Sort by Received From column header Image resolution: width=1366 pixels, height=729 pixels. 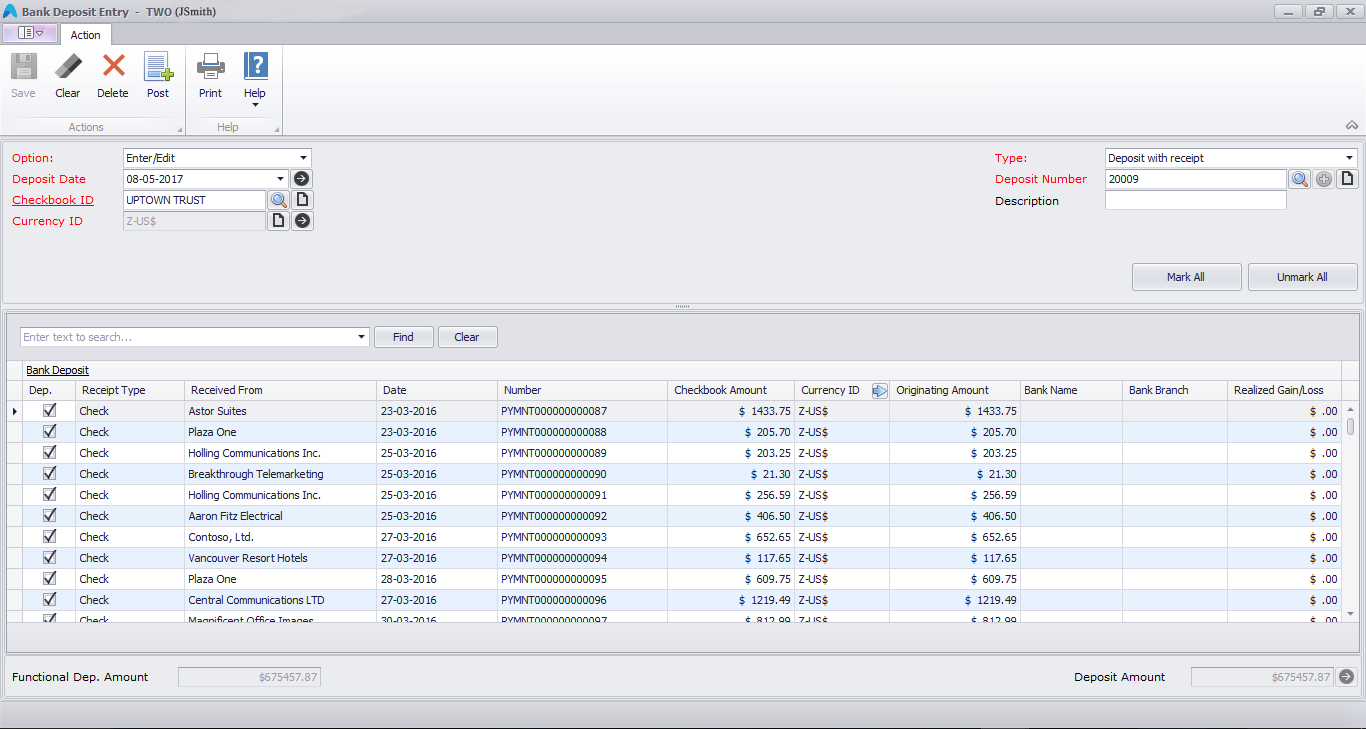[281, 390]
